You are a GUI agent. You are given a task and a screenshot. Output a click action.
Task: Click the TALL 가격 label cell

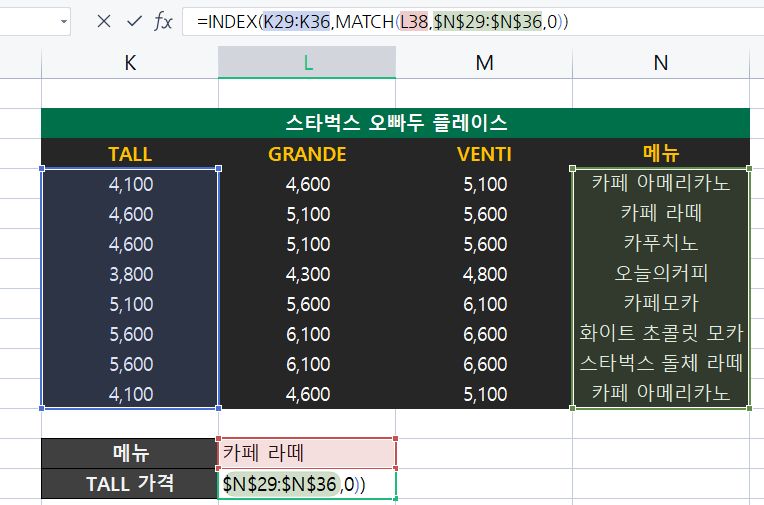point(130,484)
